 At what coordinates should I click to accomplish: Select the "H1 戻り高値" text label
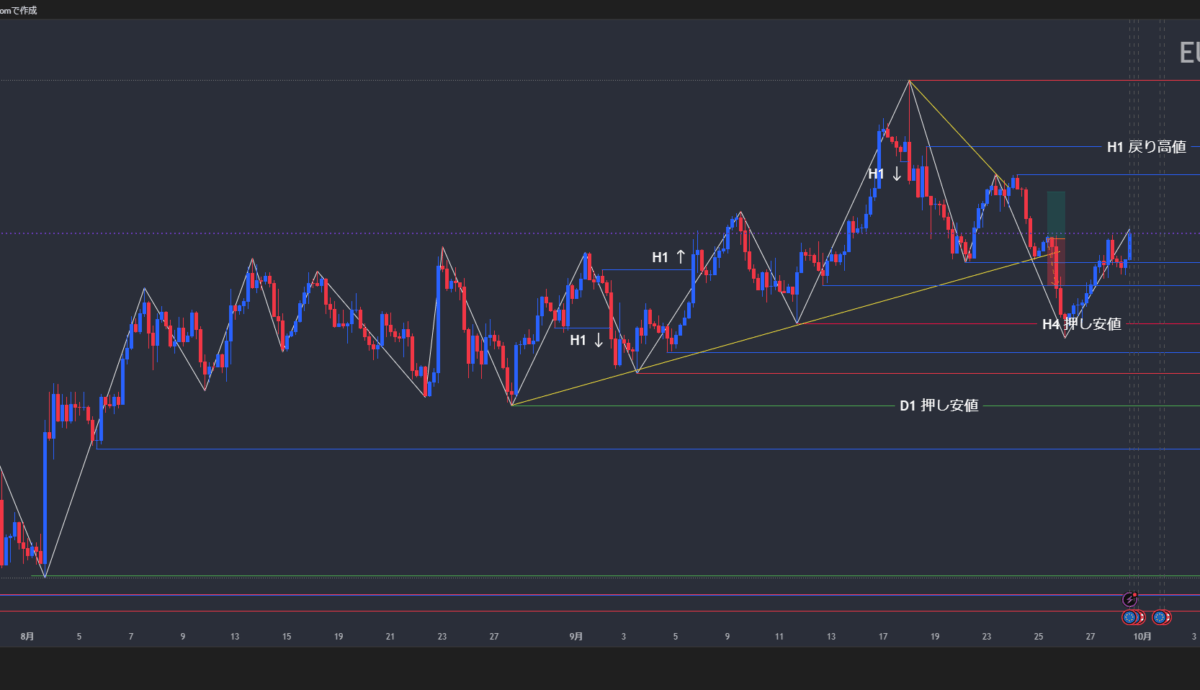(1146, 147)
